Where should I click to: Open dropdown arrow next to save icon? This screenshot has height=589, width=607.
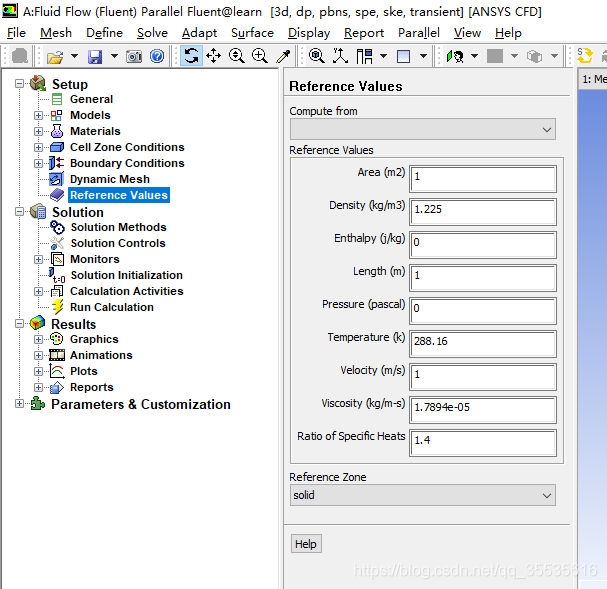[x=114, y=57]
